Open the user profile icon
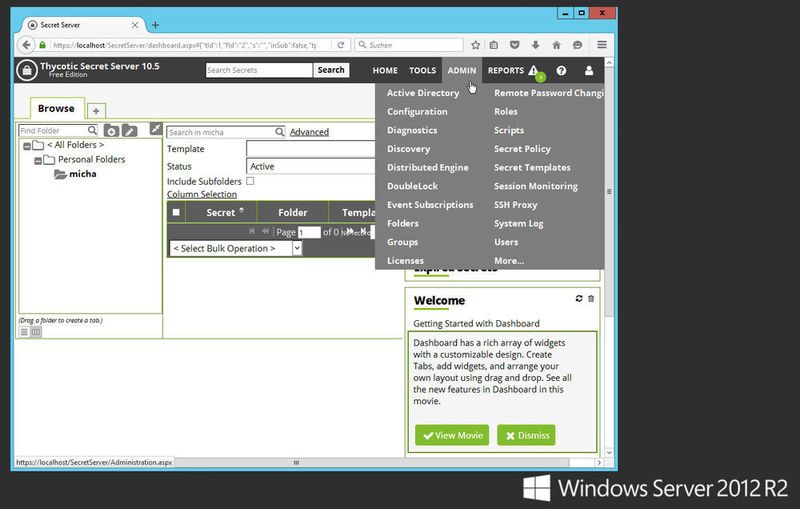 (x=589, y=70)
